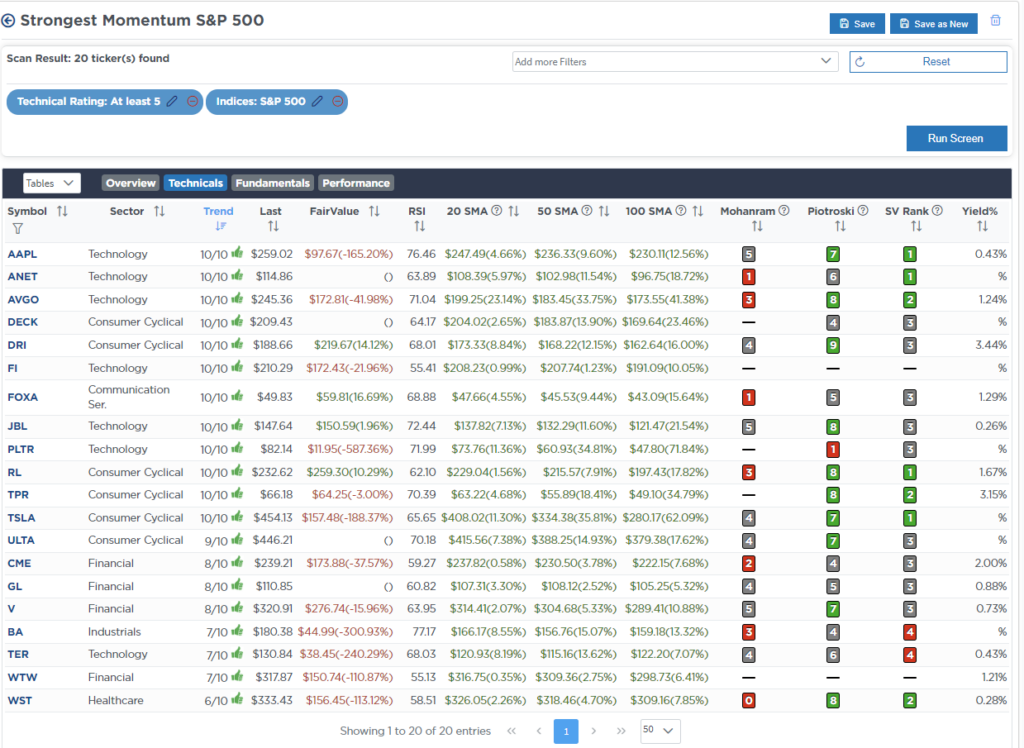This screenshot has width=1024, height=748.
Task: Sort table by Symbol column
Action: (62, 211)
